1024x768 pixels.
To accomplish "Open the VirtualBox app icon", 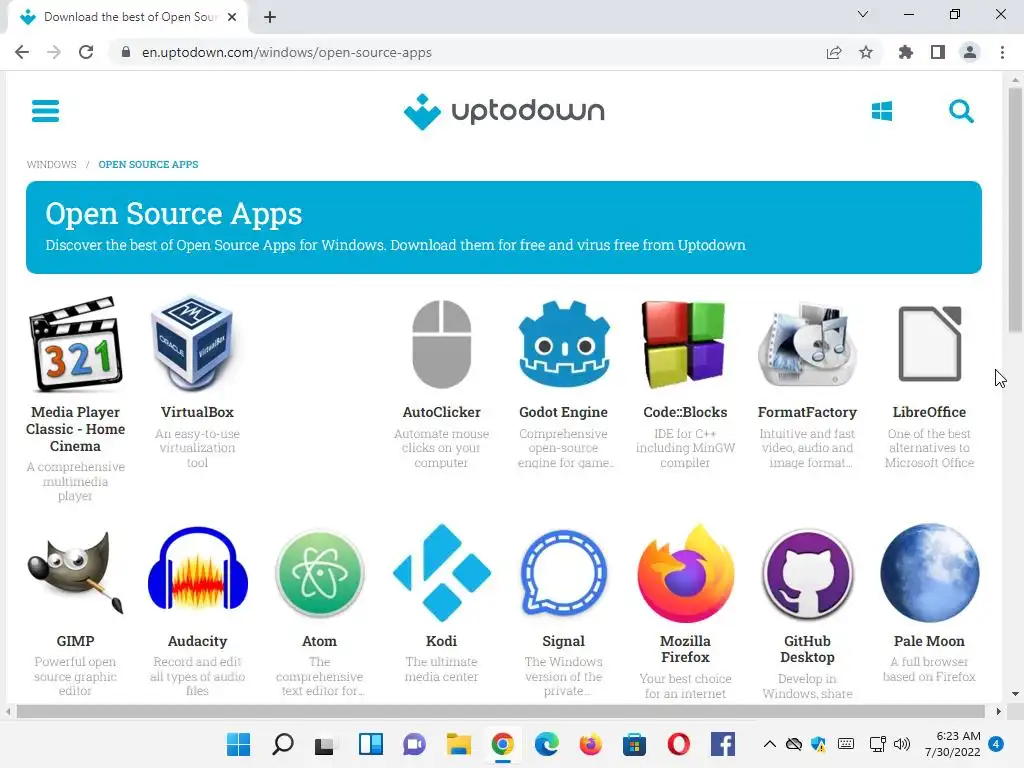I will 192,344.
